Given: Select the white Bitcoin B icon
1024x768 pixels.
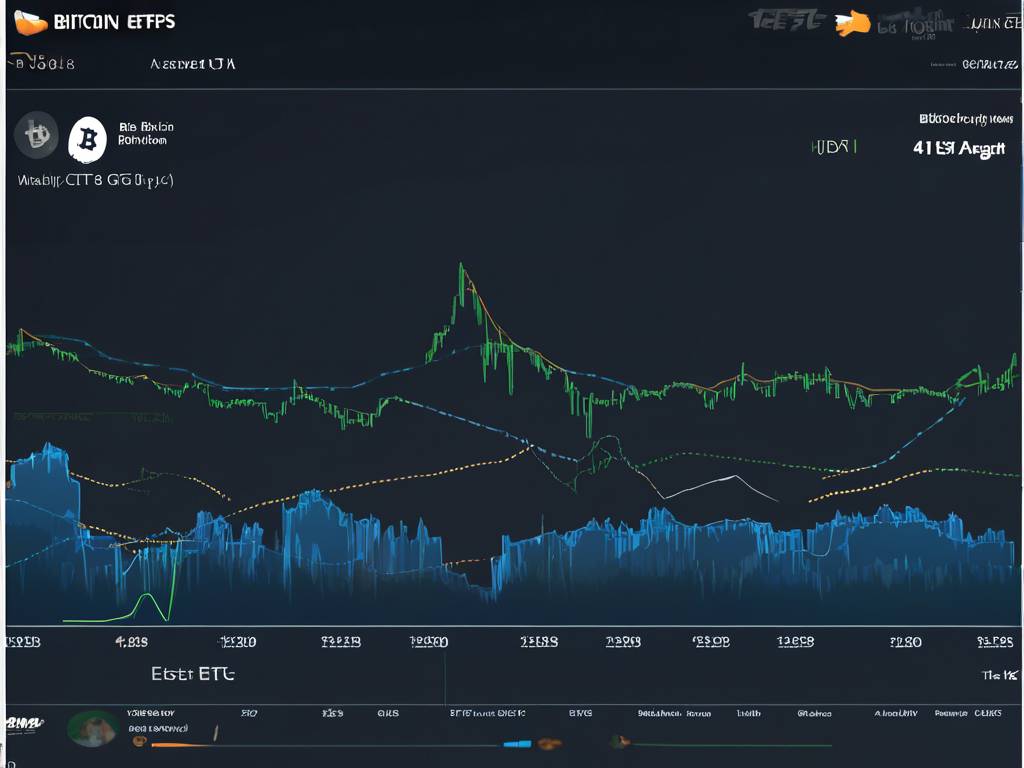Looking at the screenshot, I should pos(88,139).
